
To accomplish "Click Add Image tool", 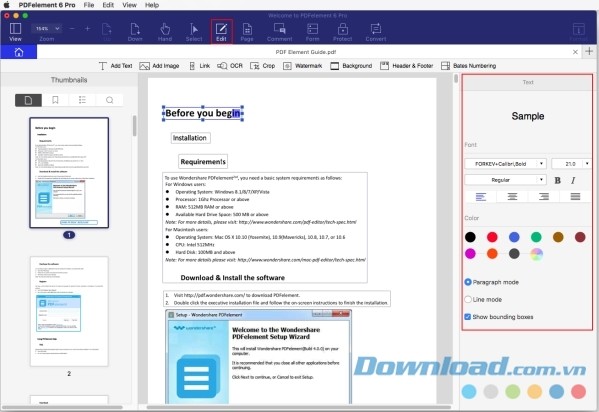I will pos(159,66).
